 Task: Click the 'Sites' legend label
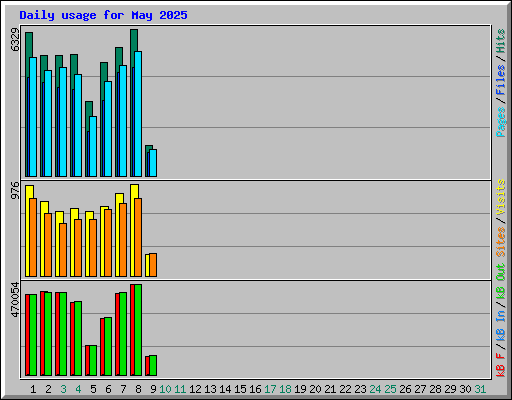click(500, 242)
